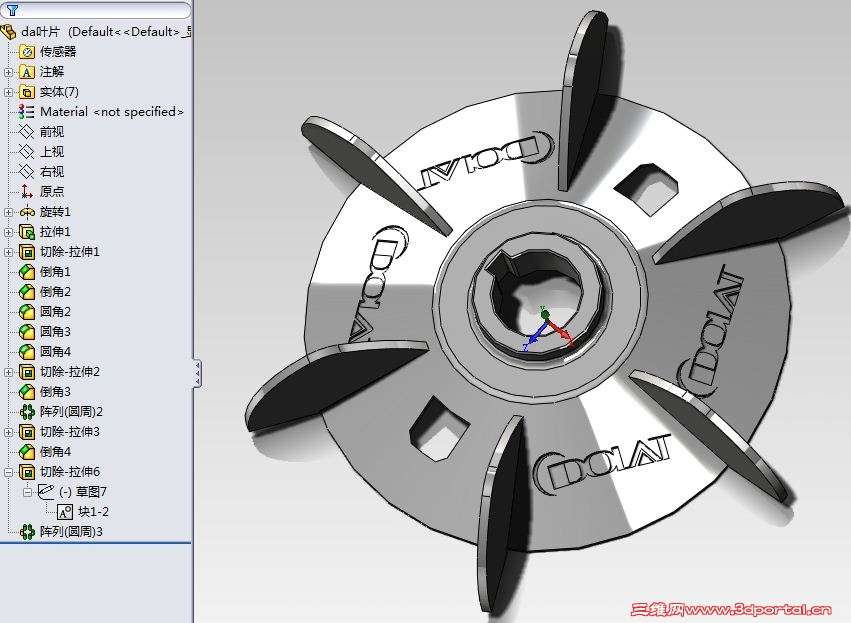Expand the 实体(7) bodies folder
851x623 pixels.
pyautogui.click(x=8, y=92)
